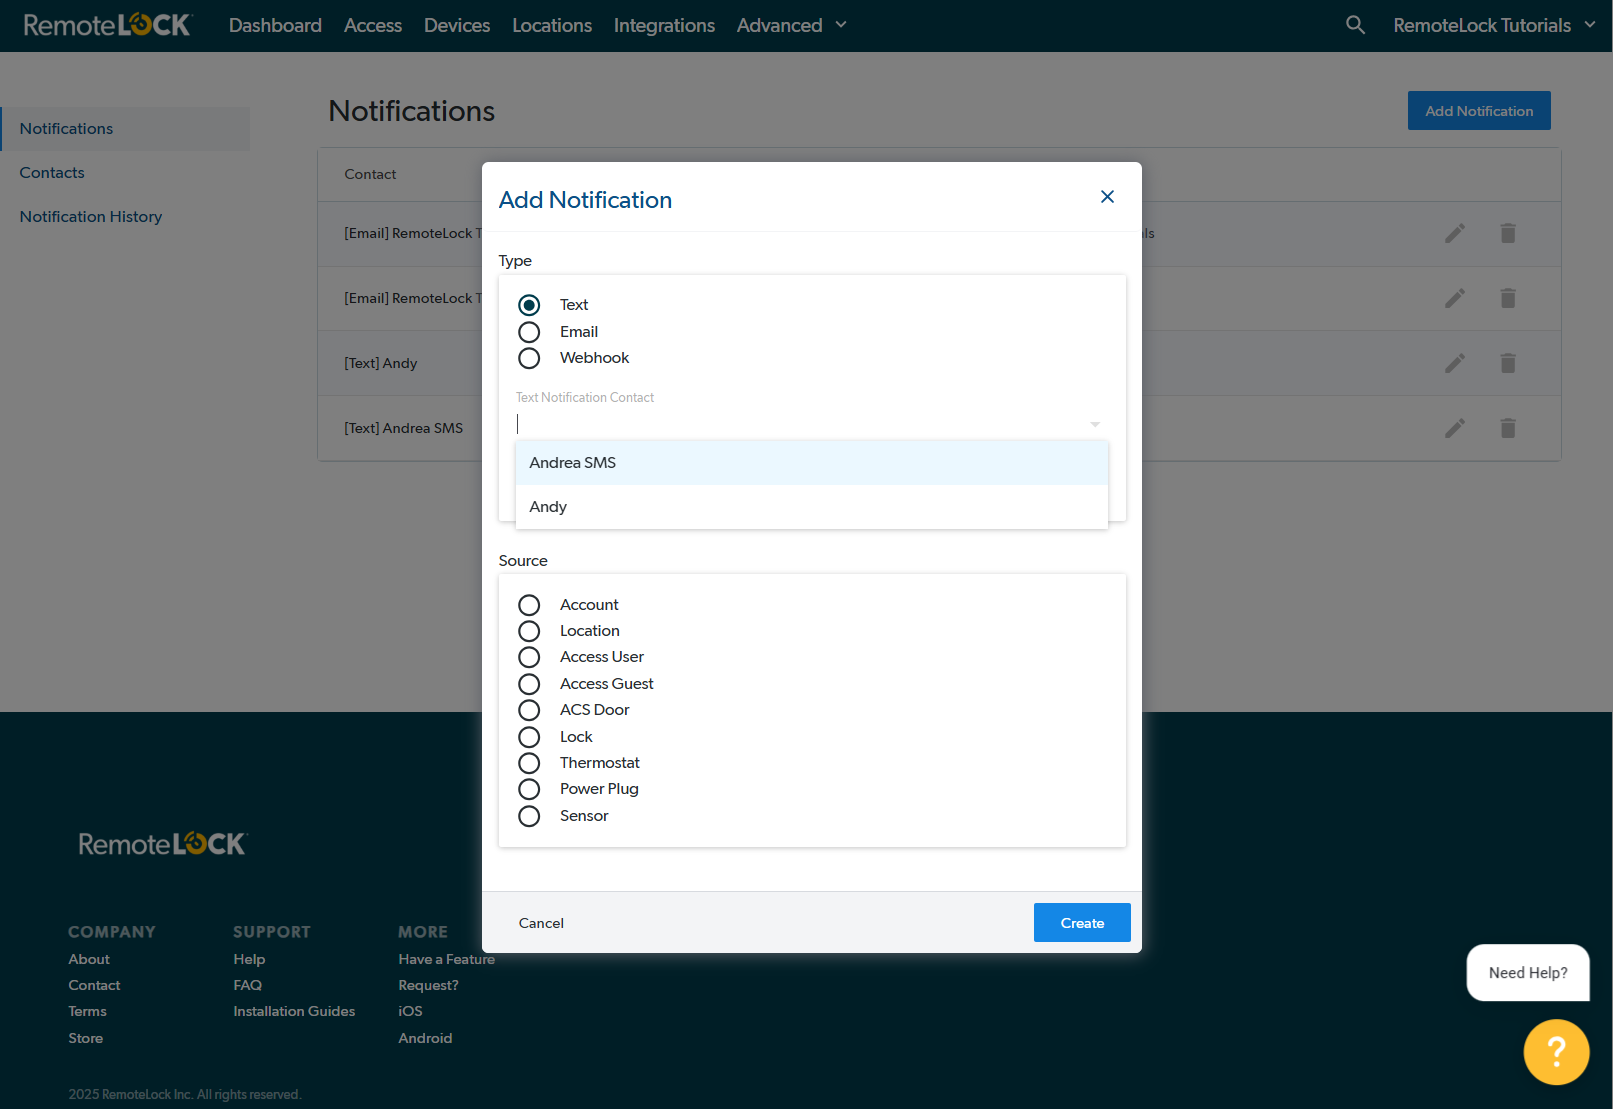Choose Account as the source
This screenshot has height=1109, width=1613.
coord(529,605)
